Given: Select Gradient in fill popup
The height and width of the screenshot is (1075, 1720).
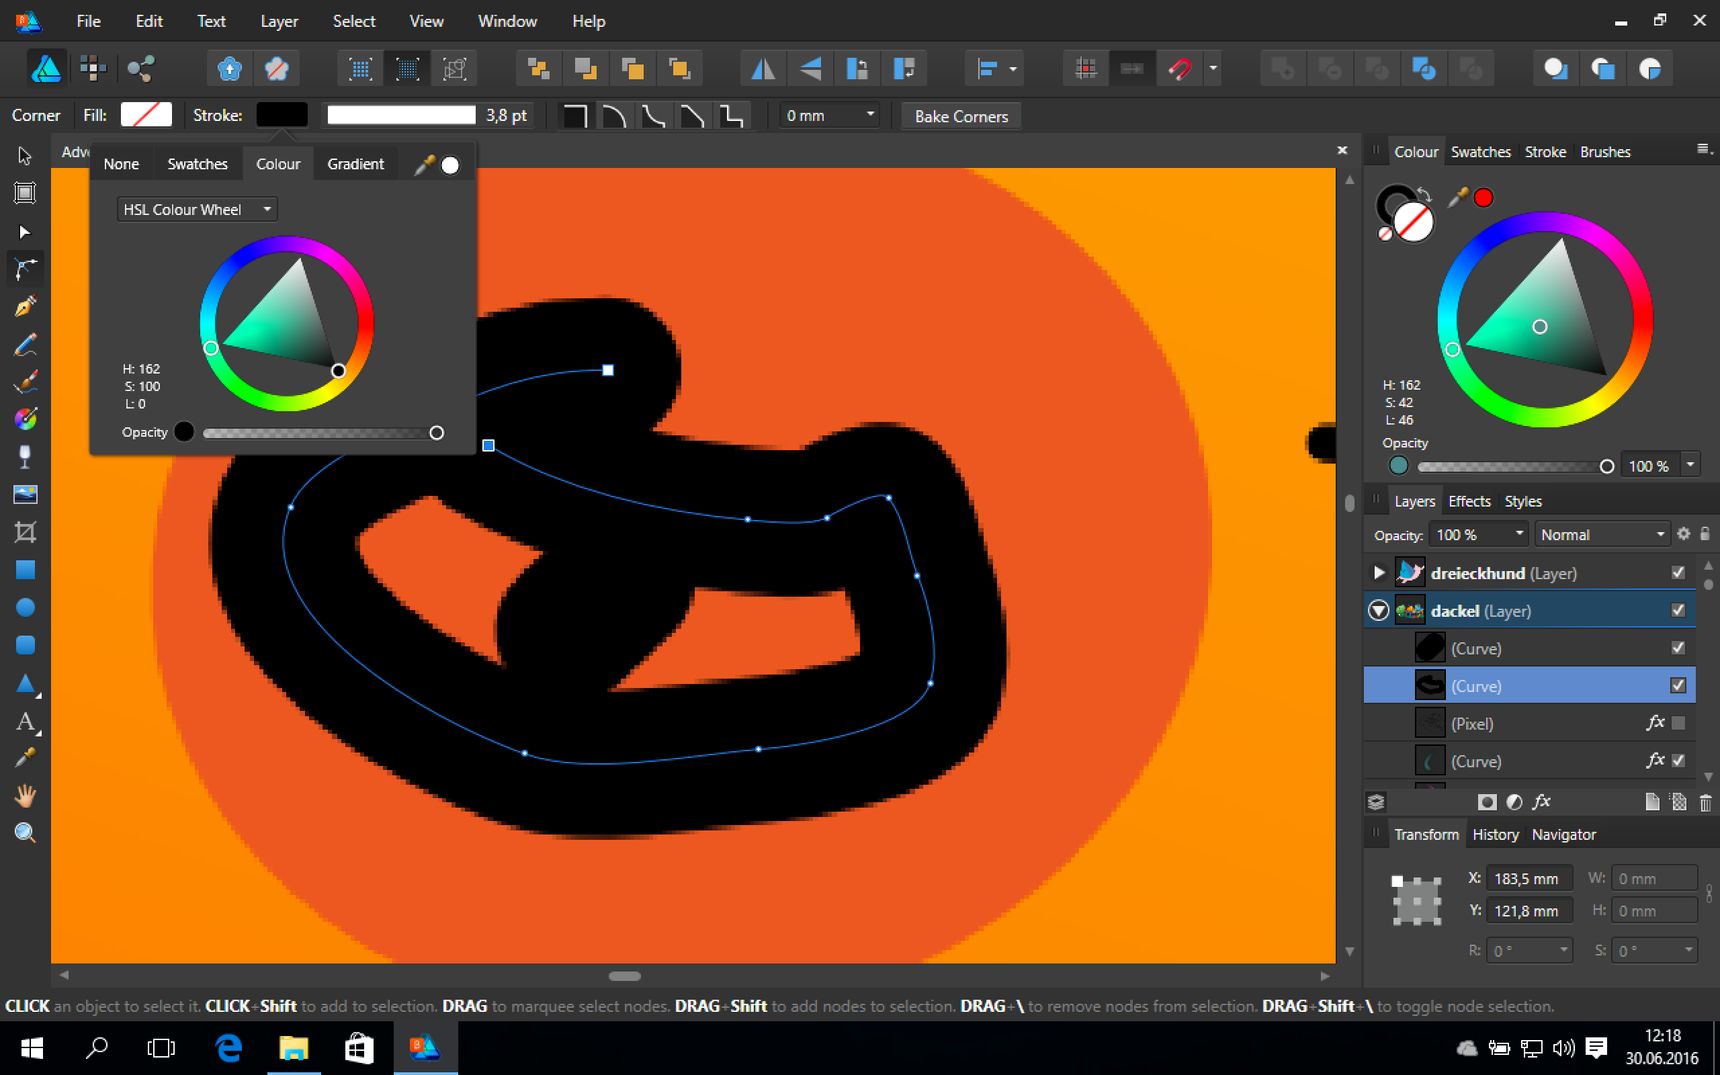Looking at the screenshot, I should click(x=355, y=164).
